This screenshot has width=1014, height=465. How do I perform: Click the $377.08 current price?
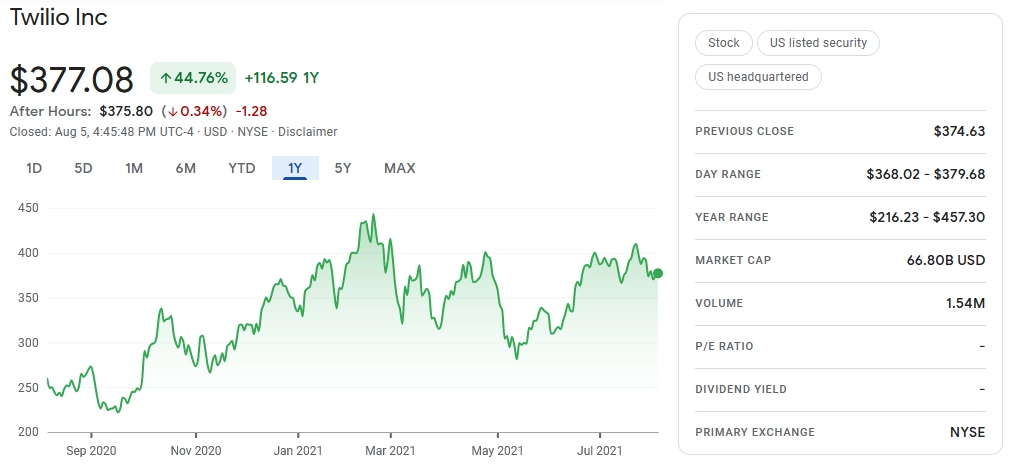pyautogui.click(x=72, y=80)
